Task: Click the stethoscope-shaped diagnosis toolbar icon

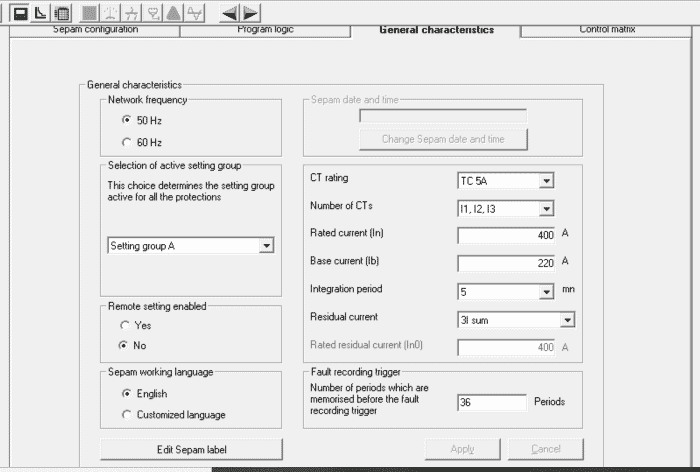Action: [x=152, y=13]
